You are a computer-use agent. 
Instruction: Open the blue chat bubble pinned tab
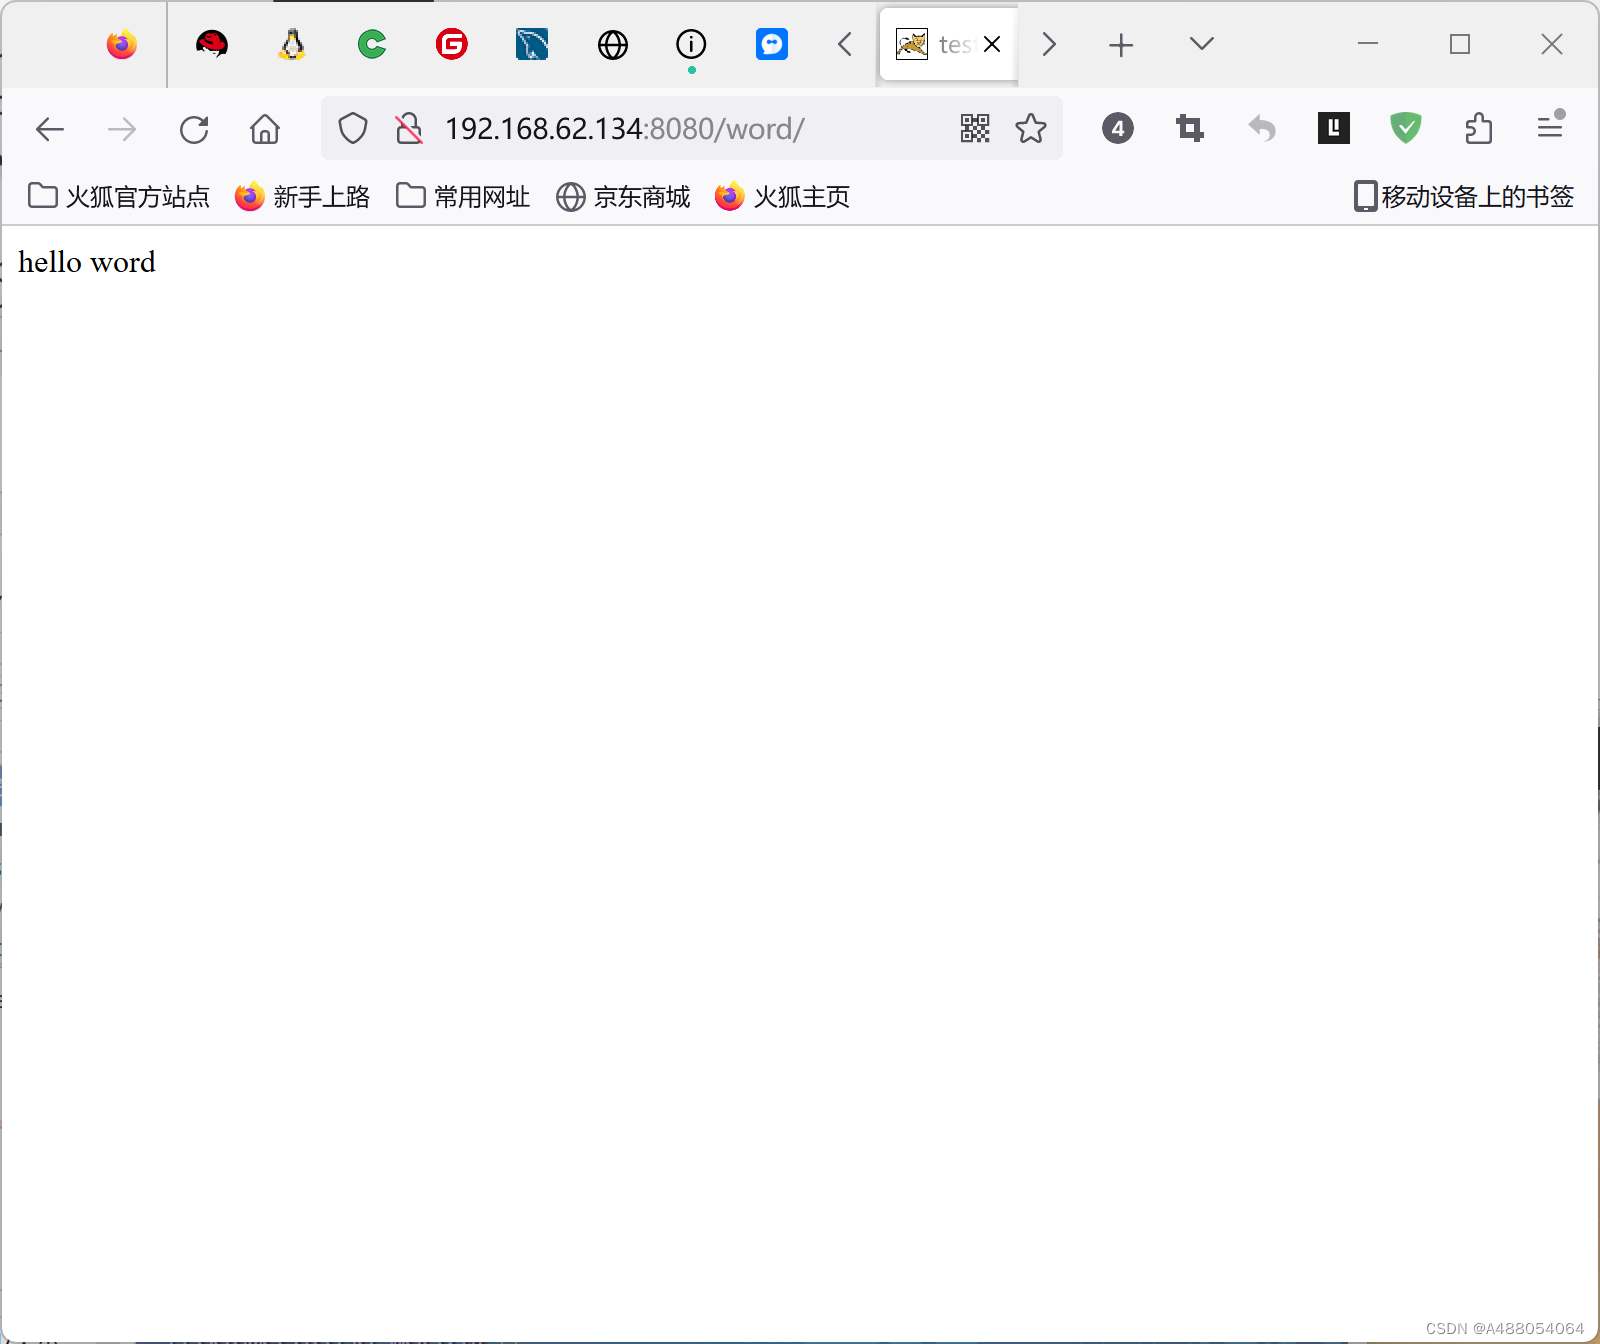point(772,44)
